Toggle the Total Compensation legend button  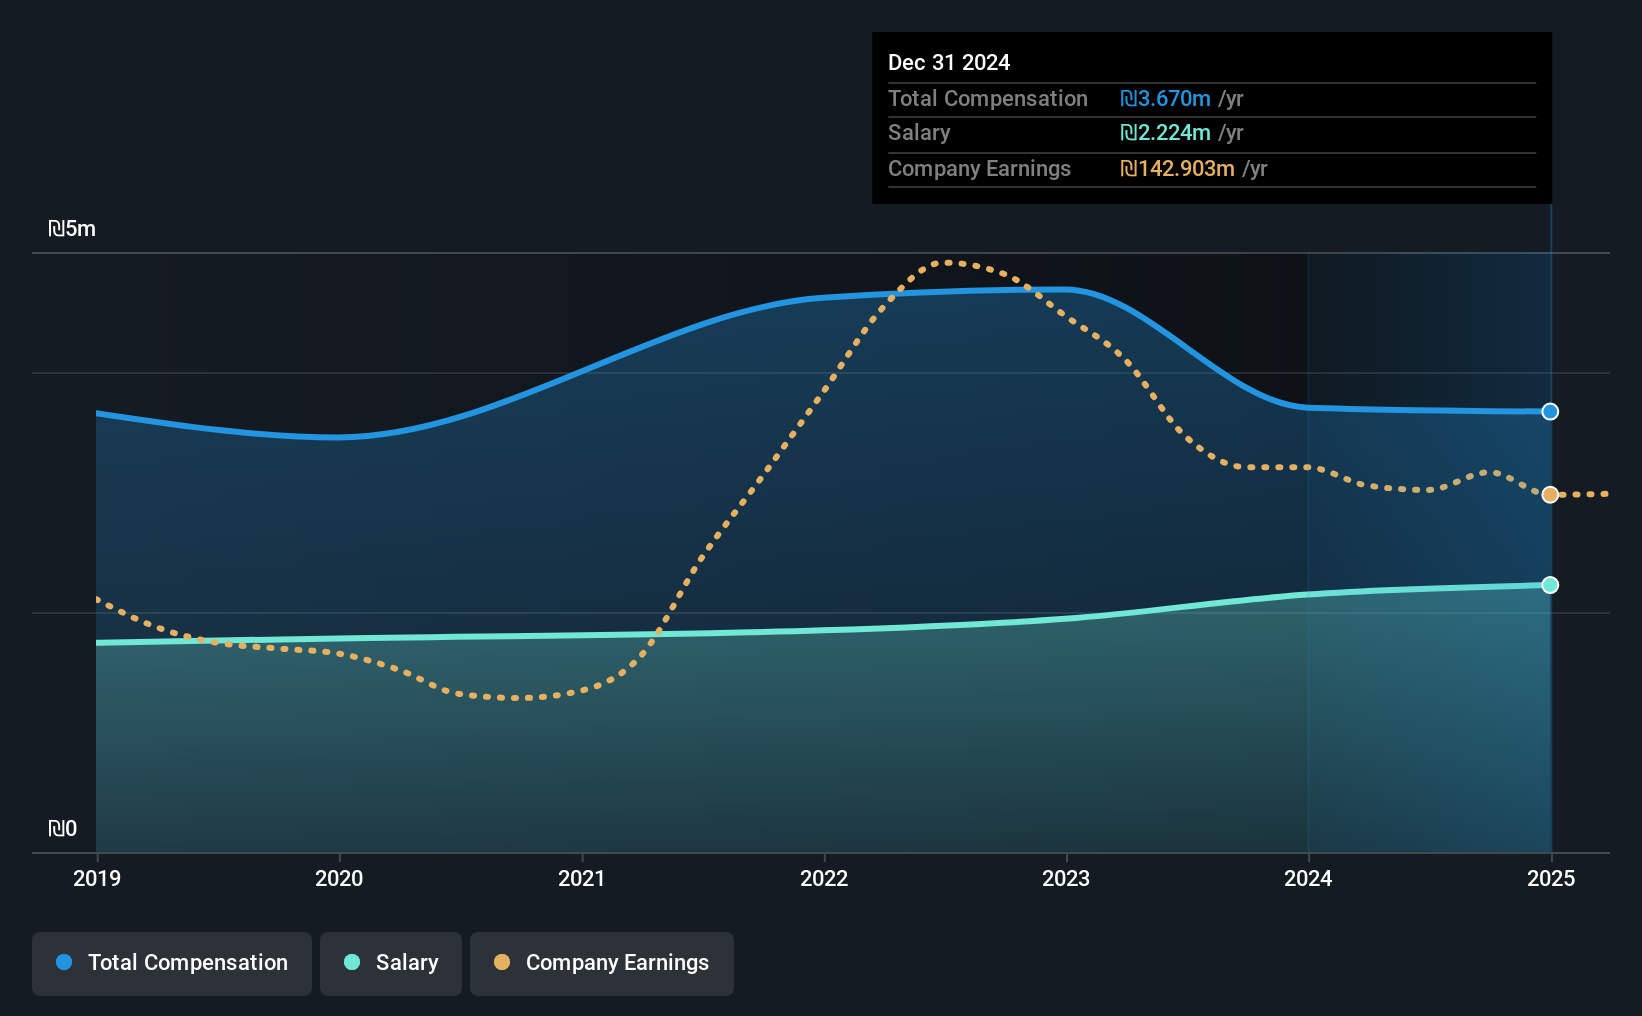click(x=172, y=963)
